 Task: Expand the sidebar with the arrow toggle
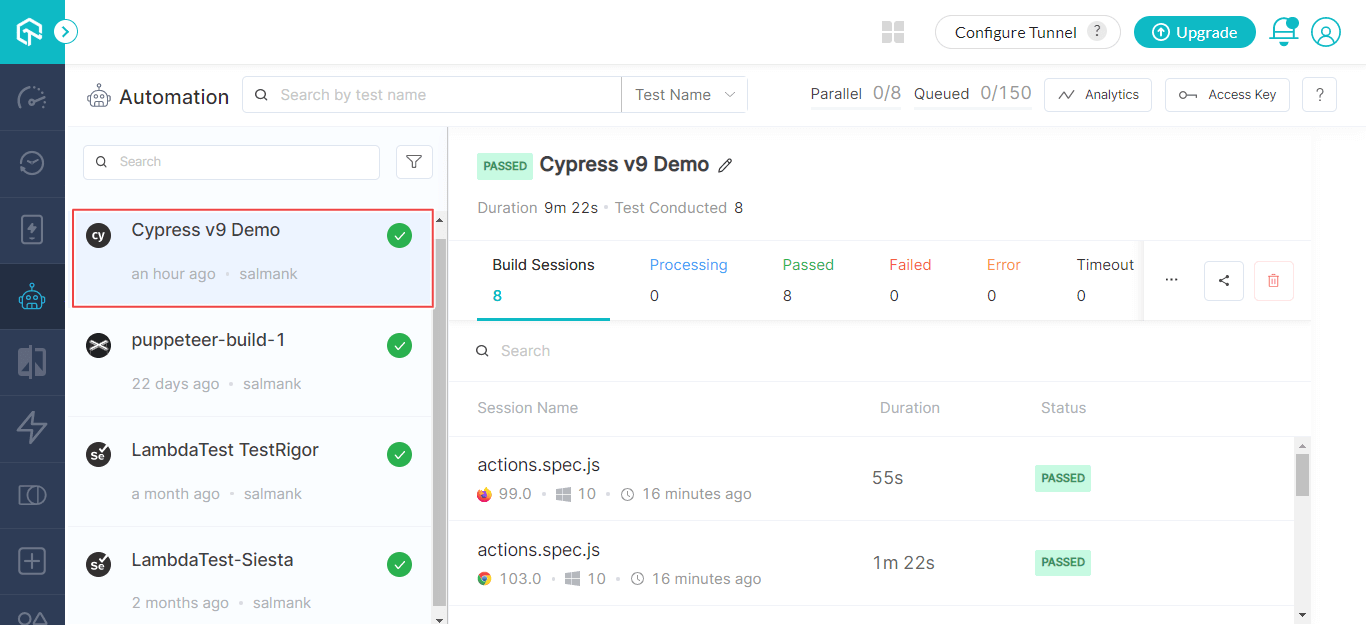pyautogui.click(x=65, y=32)
